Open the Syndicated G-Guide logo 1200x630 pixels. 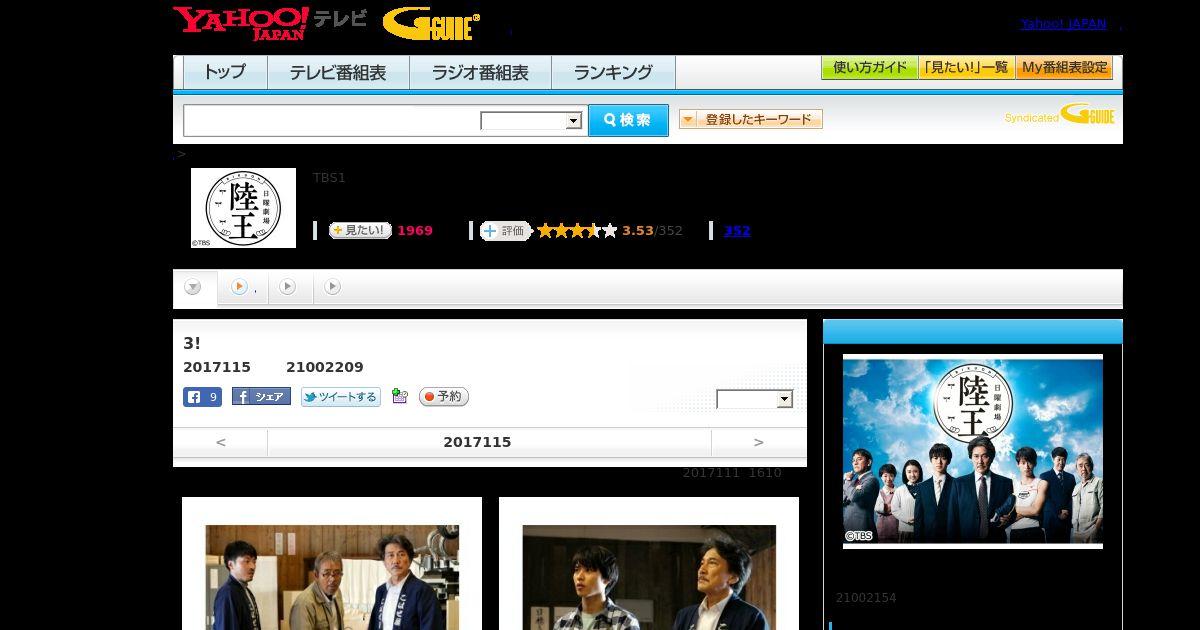pos(1060,116)
